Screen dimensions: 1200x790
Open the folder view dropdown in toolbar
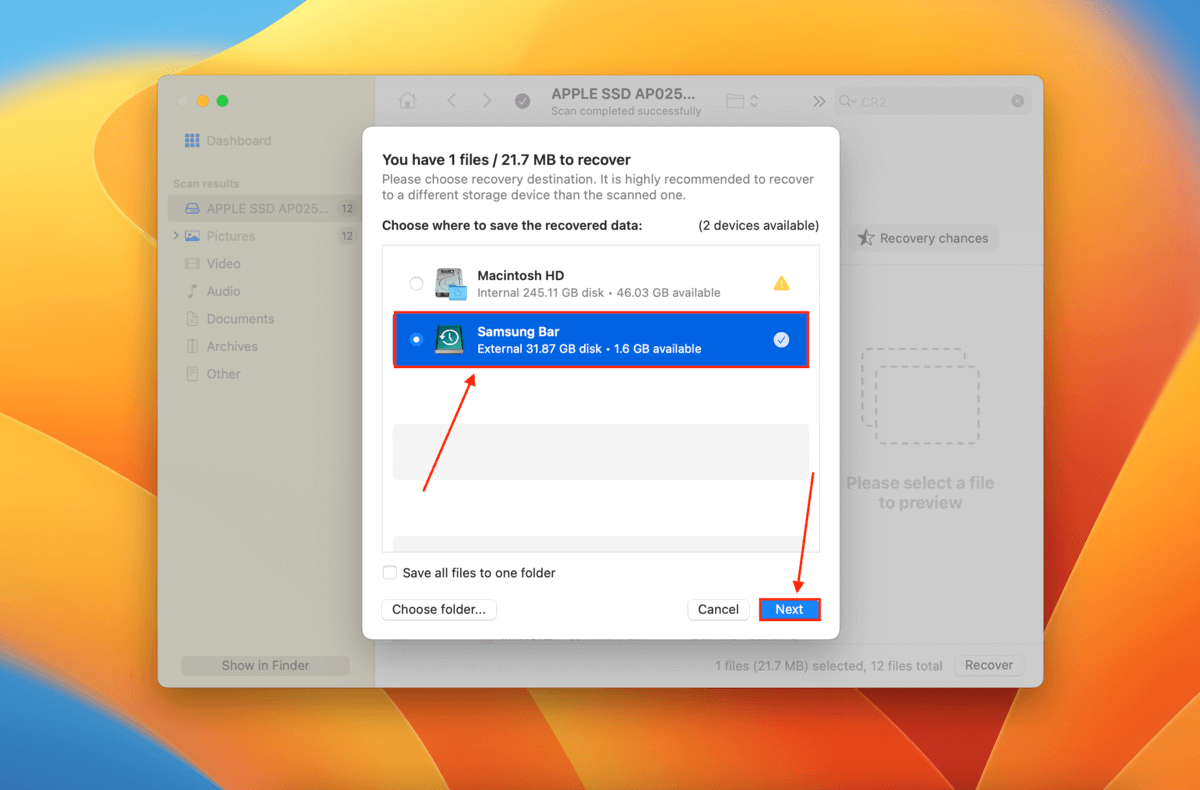[743, 101]
